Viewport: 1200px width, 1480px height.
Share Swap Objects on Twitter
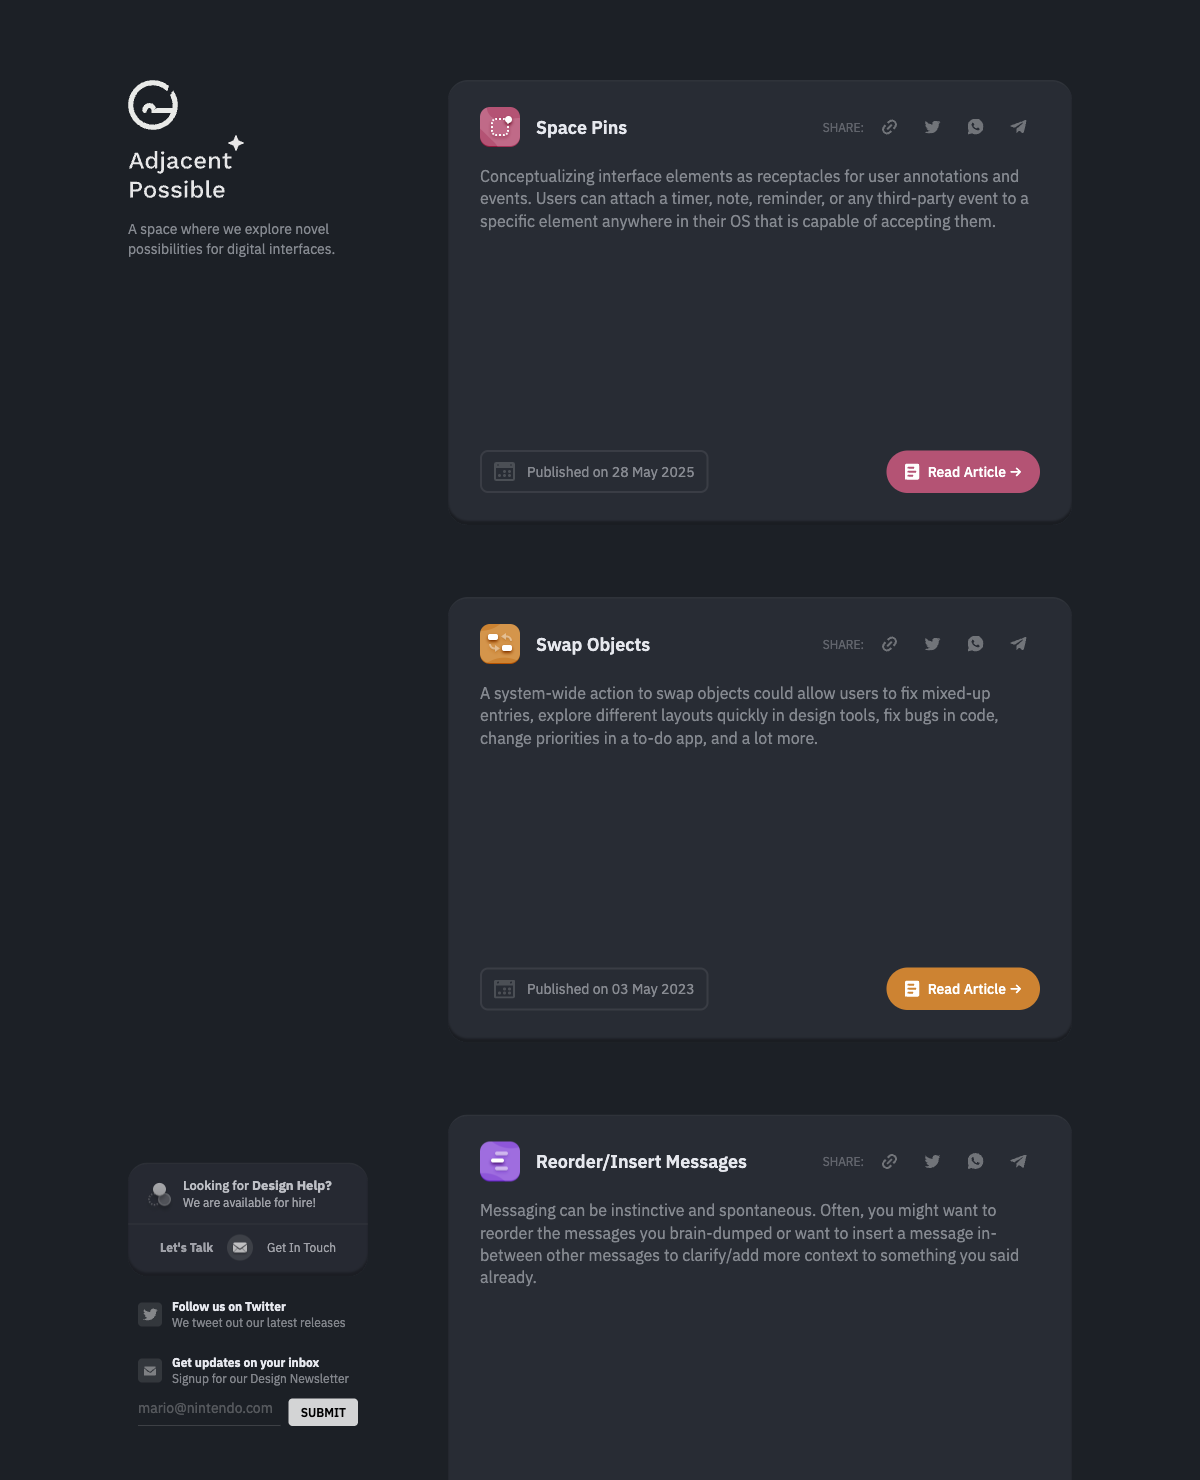pyautogui.click(x=932, y=644)
